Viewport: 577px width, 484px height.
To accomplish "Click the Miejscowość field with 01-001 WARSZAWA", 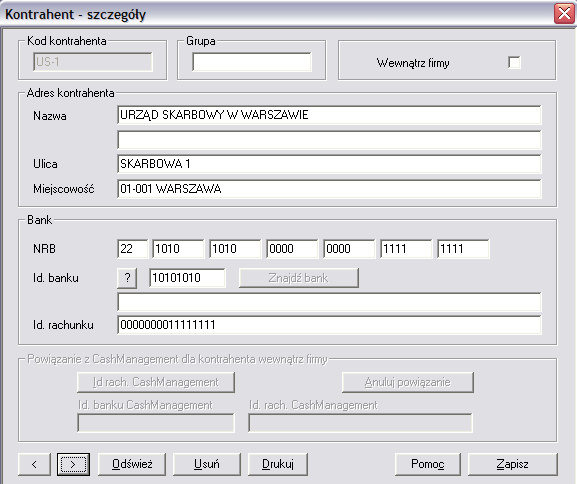I will pyautogui.click(x=329, y=189).
